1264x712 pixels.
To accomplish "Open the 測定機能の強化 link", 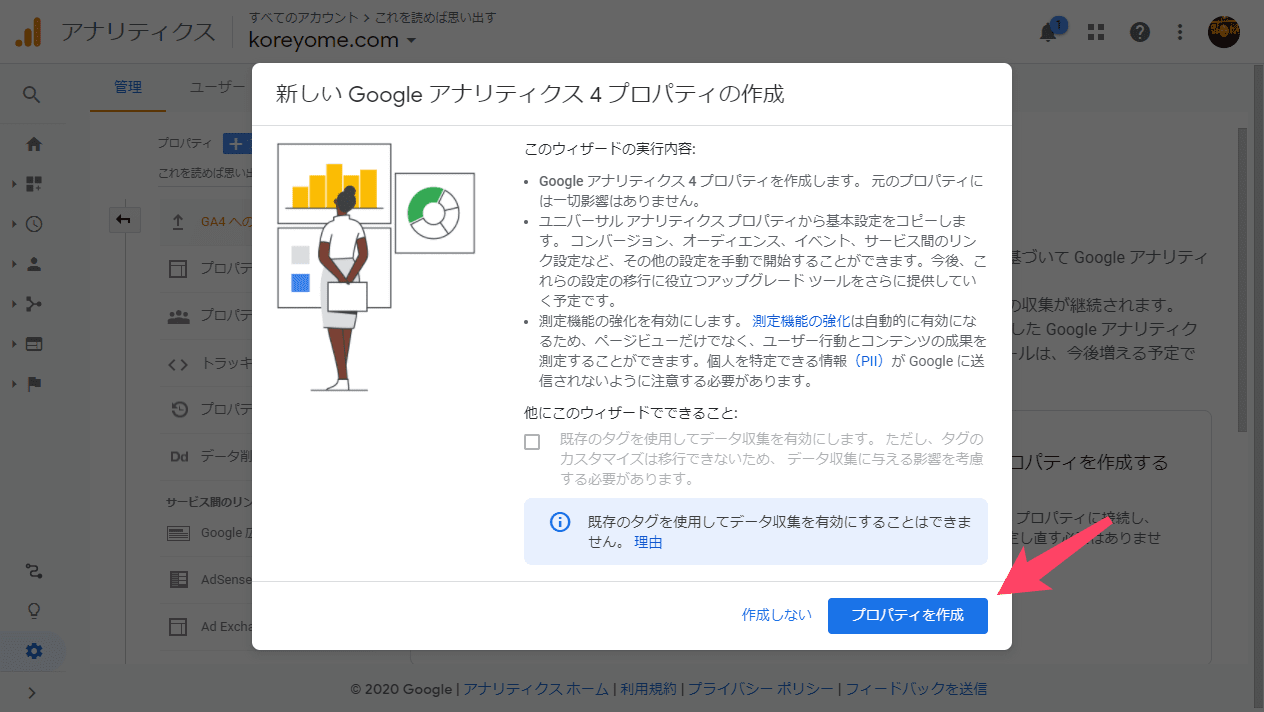I will (x=801, y=321).
